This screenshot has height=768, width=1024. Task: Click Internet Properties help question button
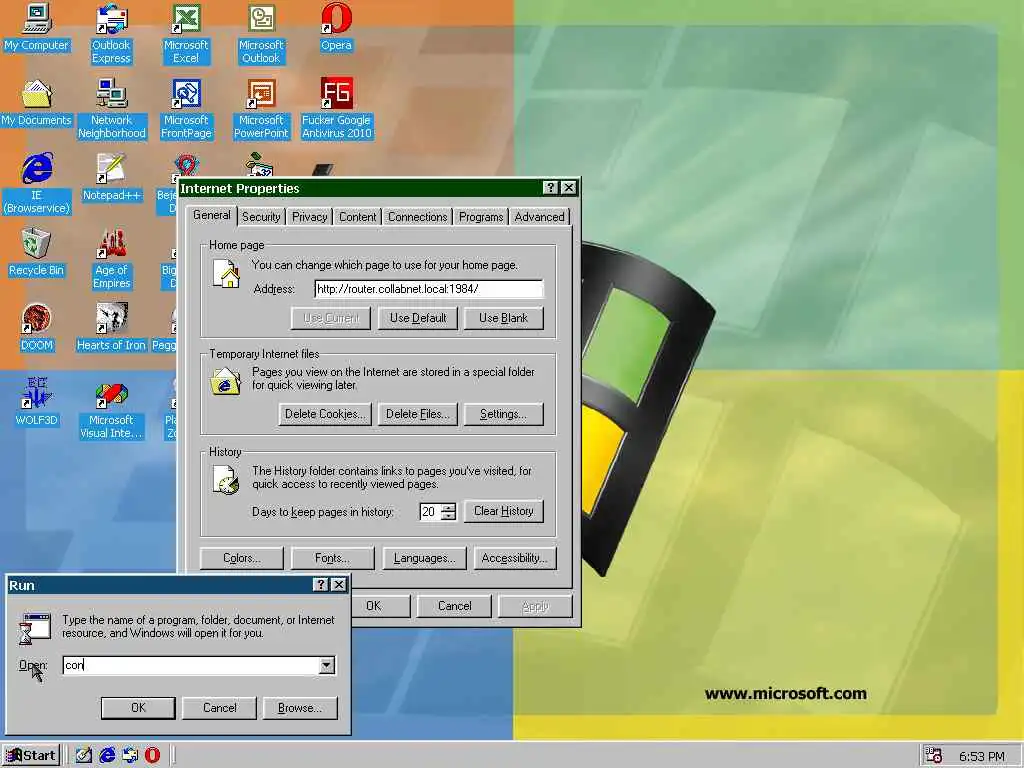(x=551, y=187)
